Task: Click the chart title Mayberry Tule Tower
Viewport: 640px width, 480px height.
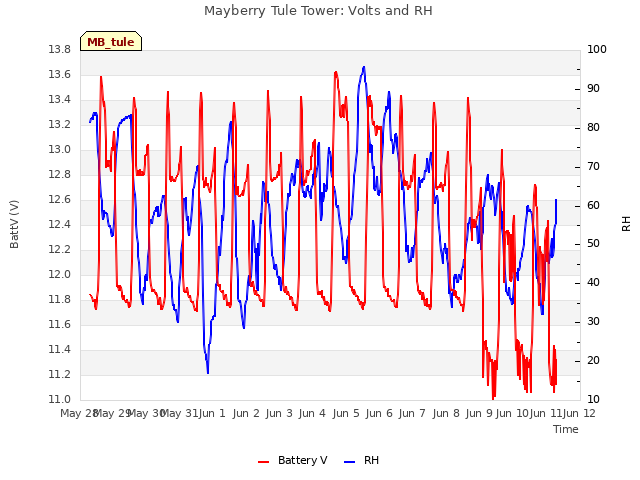Action: coord(318,10)
